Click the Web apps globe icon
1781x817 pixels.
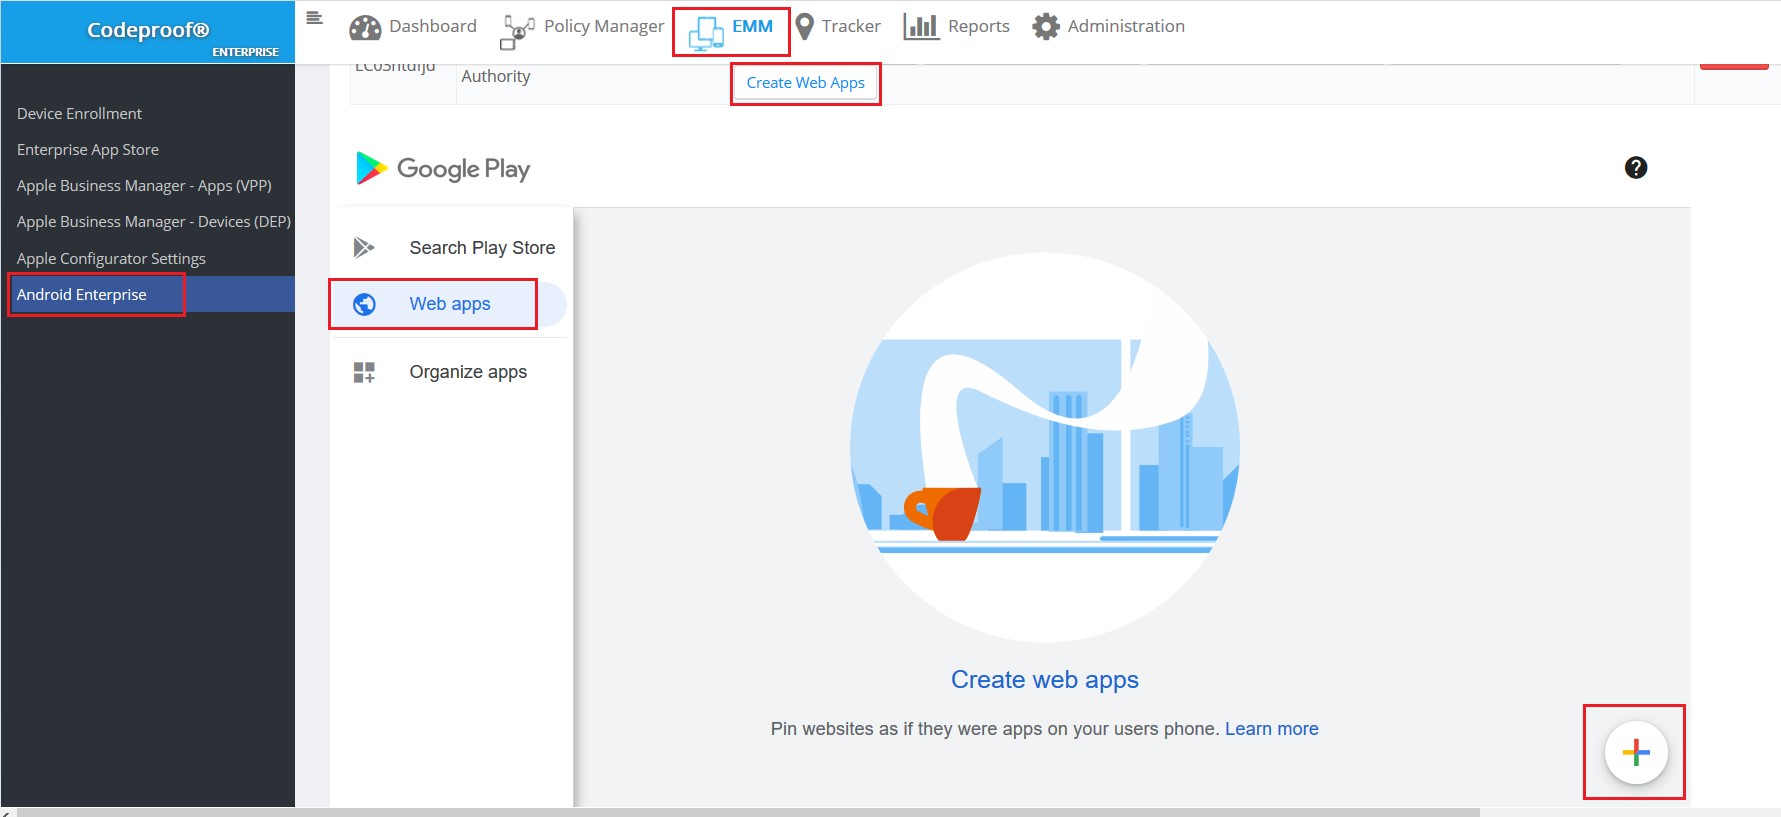click(x=365, y=304)
